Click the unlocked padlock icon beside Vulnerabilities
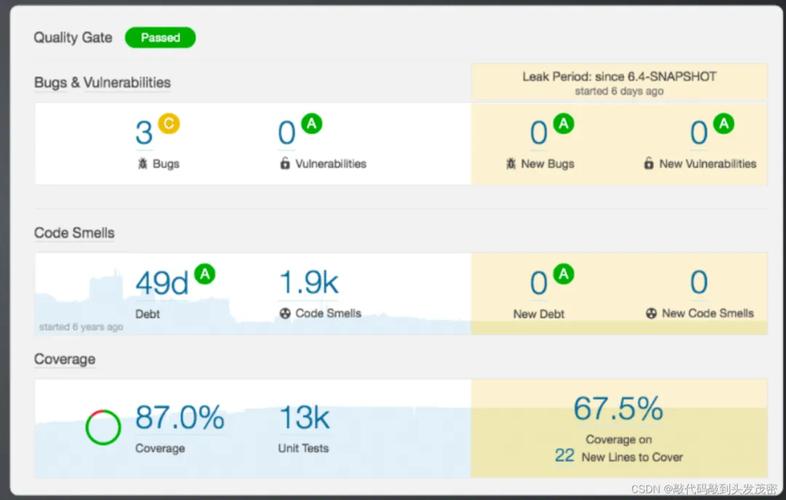Image resolution: width=786 pixels, height=500 pixels. (285, 164)
